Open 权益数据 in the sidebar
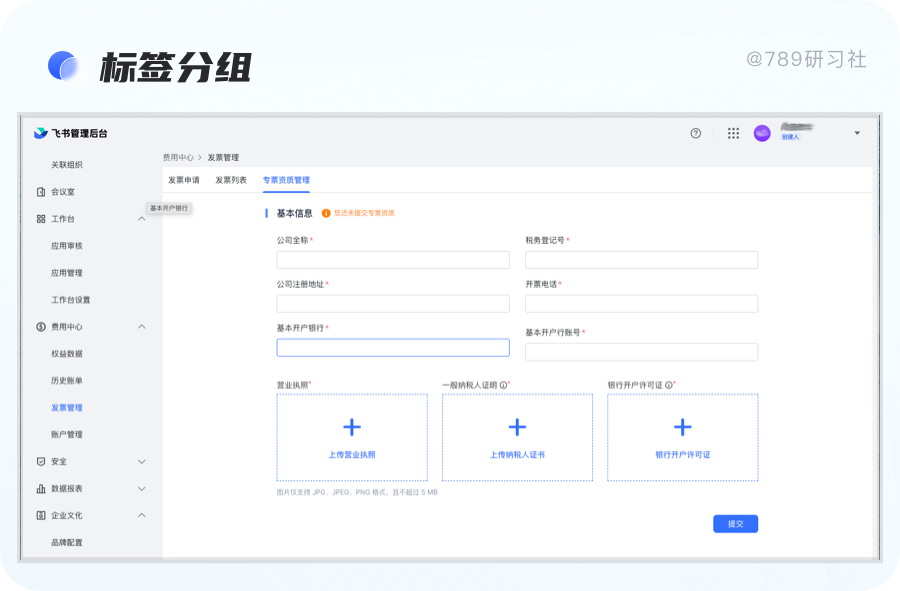The width and height of the screenshot is (900, 591). [67, 353]
